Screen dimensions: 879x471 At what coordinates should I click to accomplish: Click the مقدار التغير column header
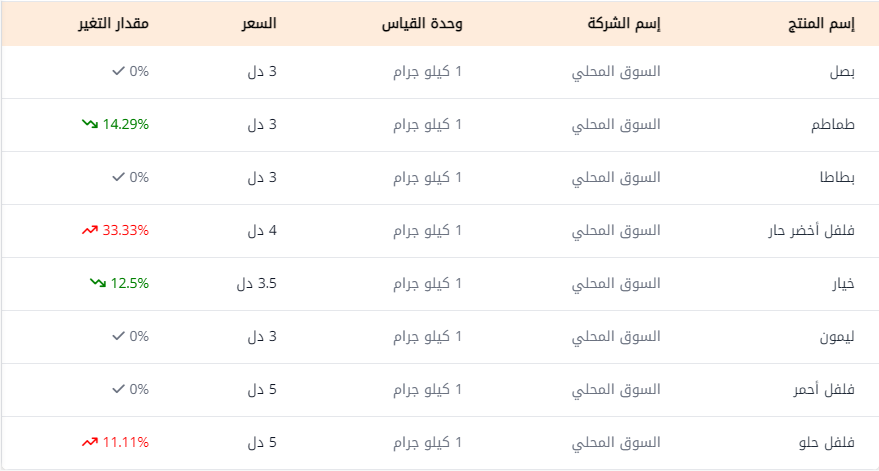[113, 24]
